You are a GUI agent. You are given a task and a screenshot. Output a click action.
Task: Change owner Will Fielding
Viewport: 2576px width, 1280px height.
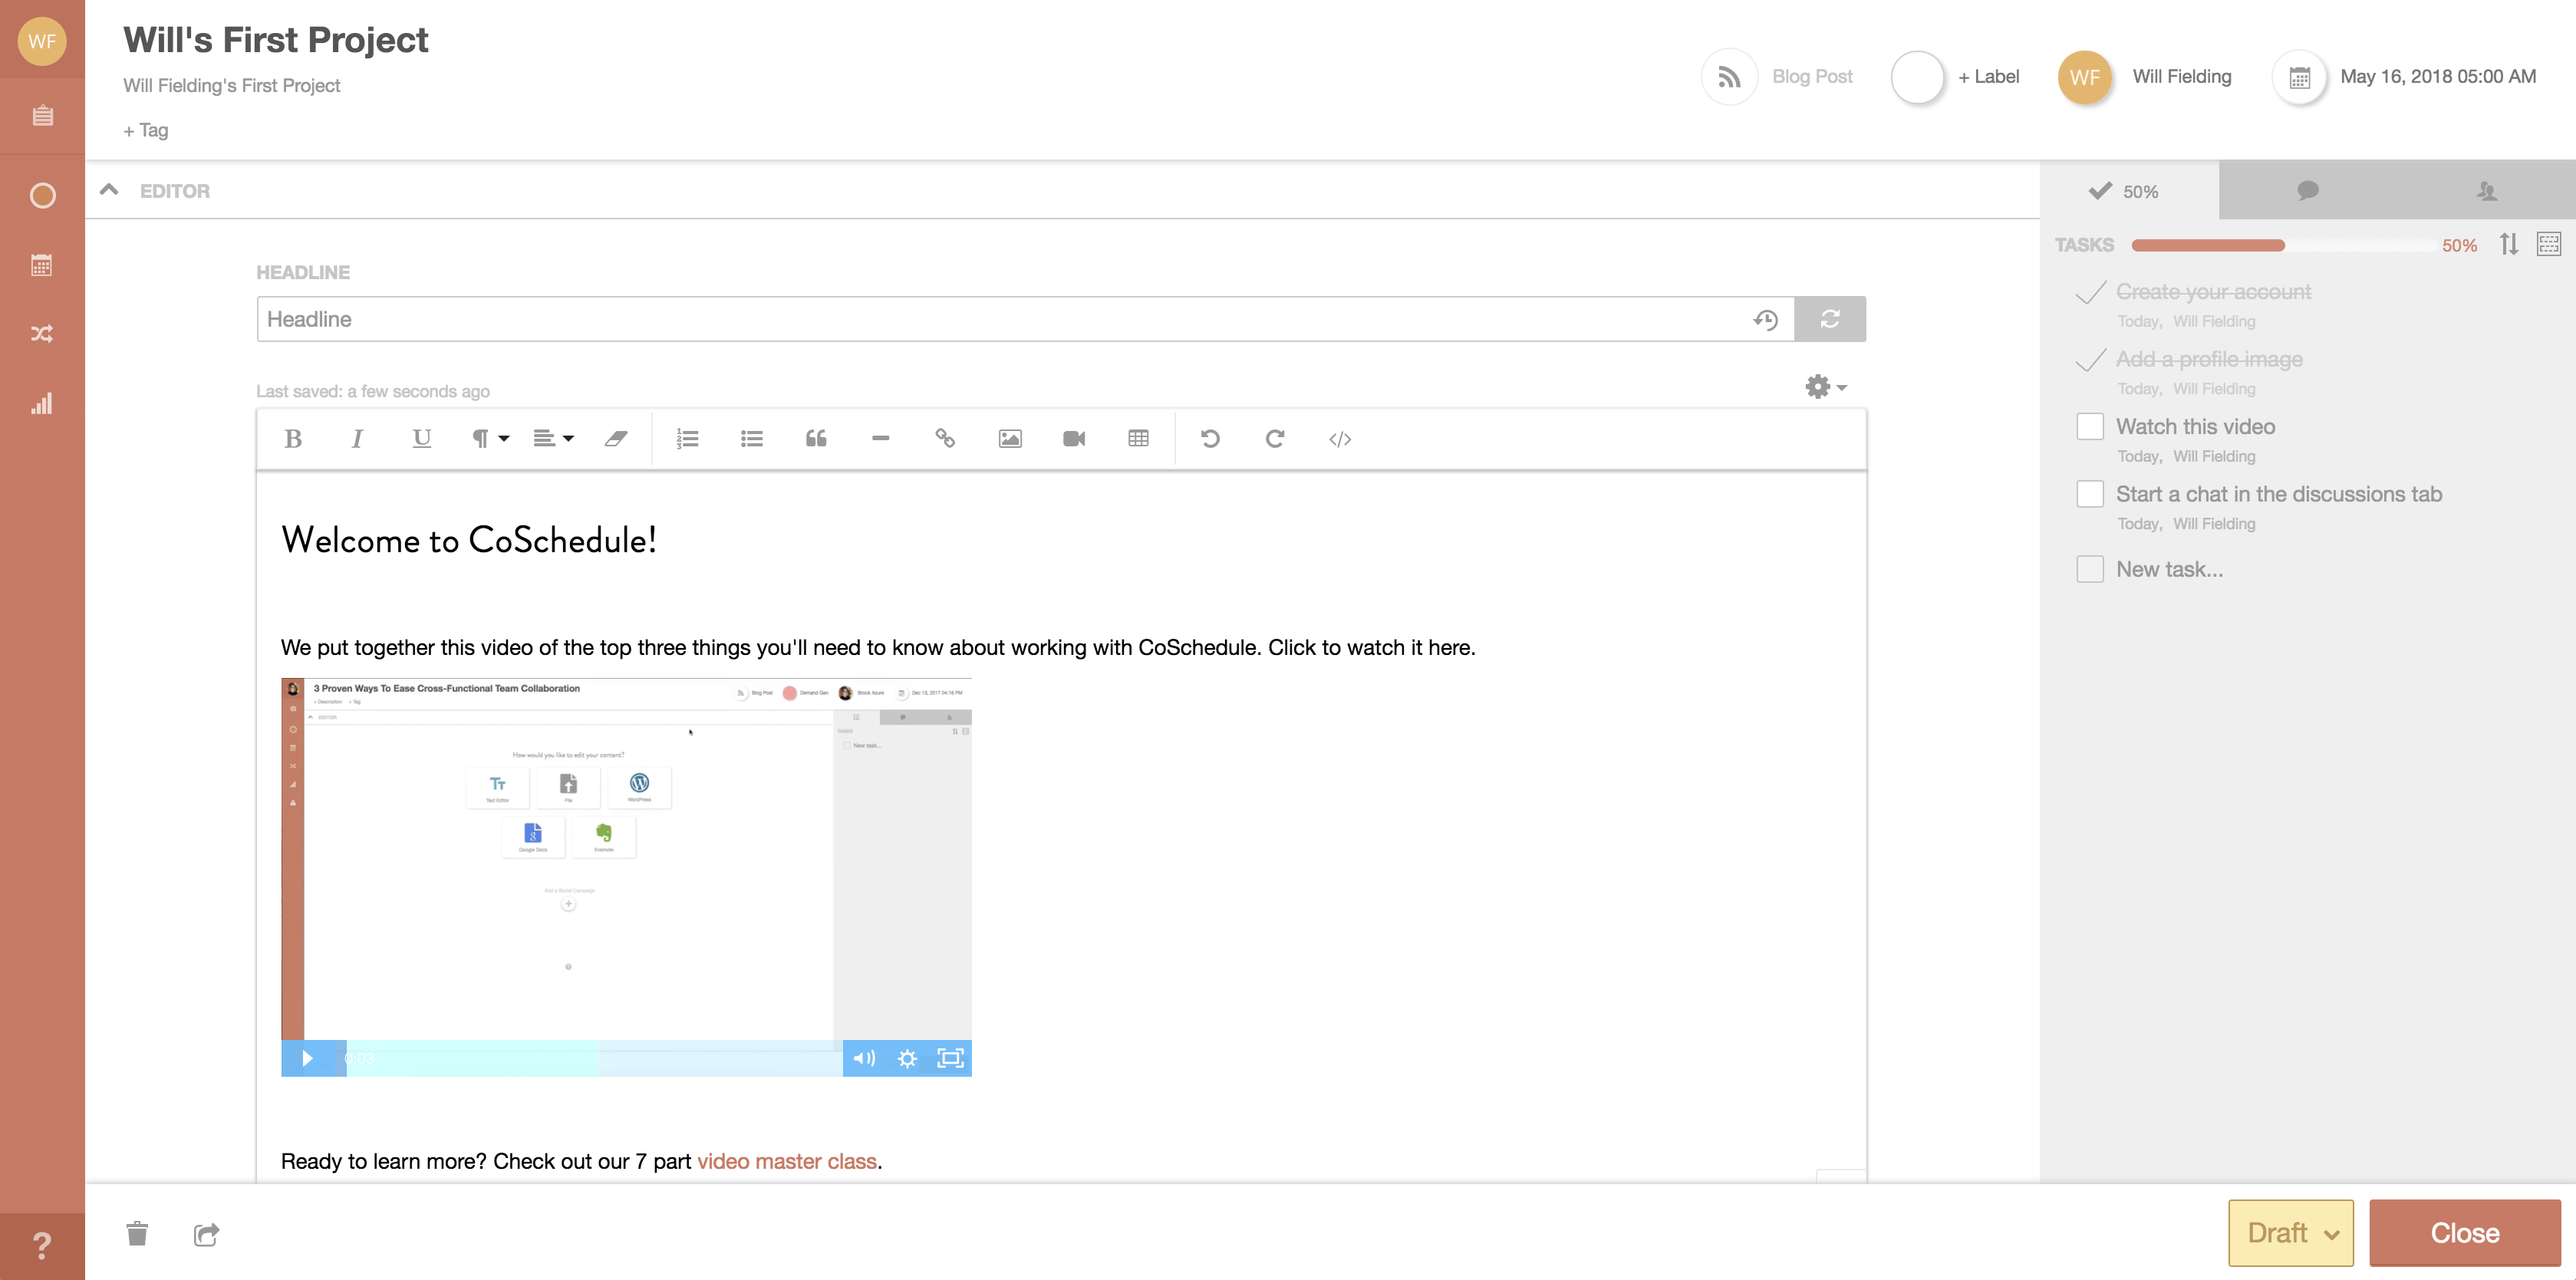pos(2145,77)
